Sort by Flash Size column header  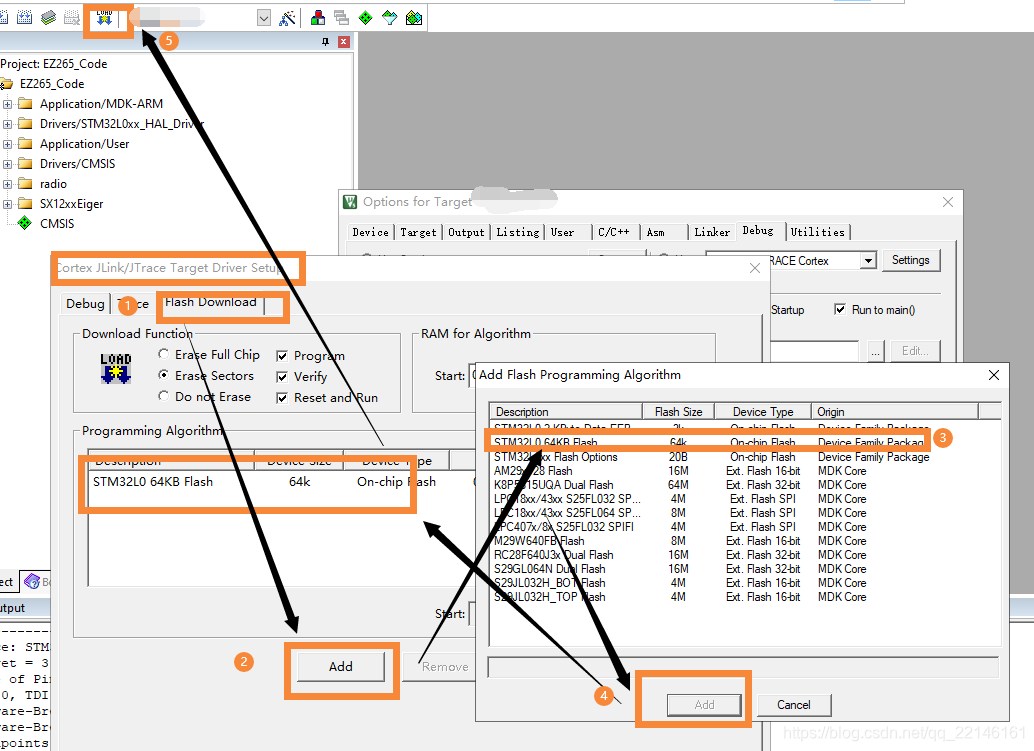pyautogui.click(x=679, y=411)
